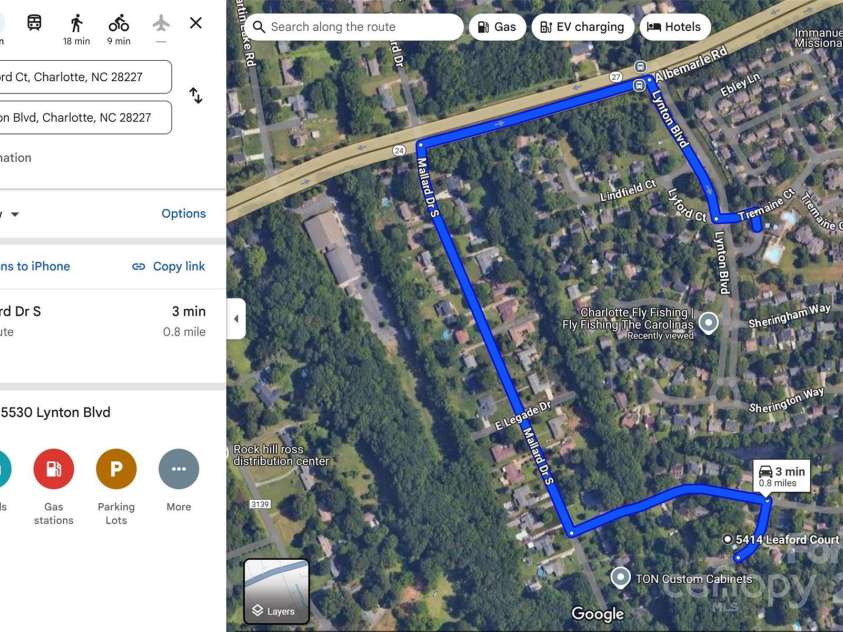Collapse the side panel arrow
This screenshot has width=843, height=632.
point(236,319)
